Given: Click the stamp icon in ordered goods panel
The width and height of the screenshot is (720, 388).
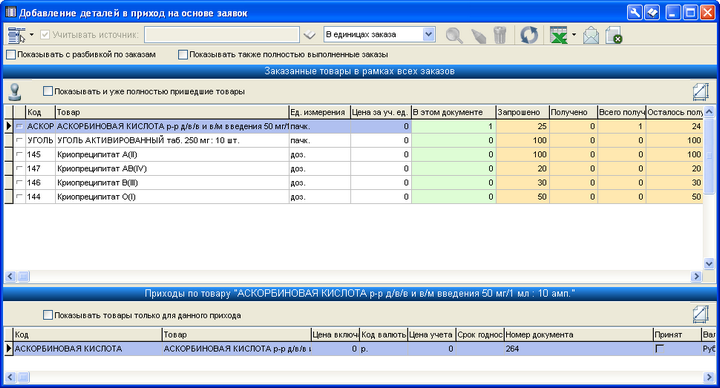Looking at the screenshot, I should click(x=15, y=92).
